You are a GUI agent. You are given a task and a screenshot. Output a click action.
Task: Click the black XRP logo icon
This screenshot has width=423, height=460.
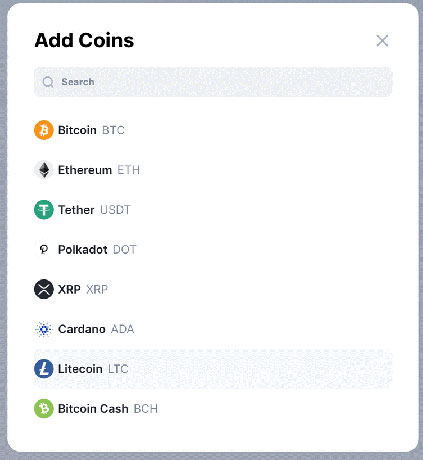44,289
